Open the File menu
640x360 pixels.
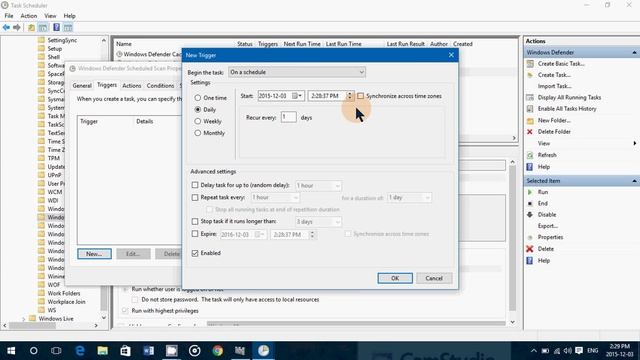9,16
